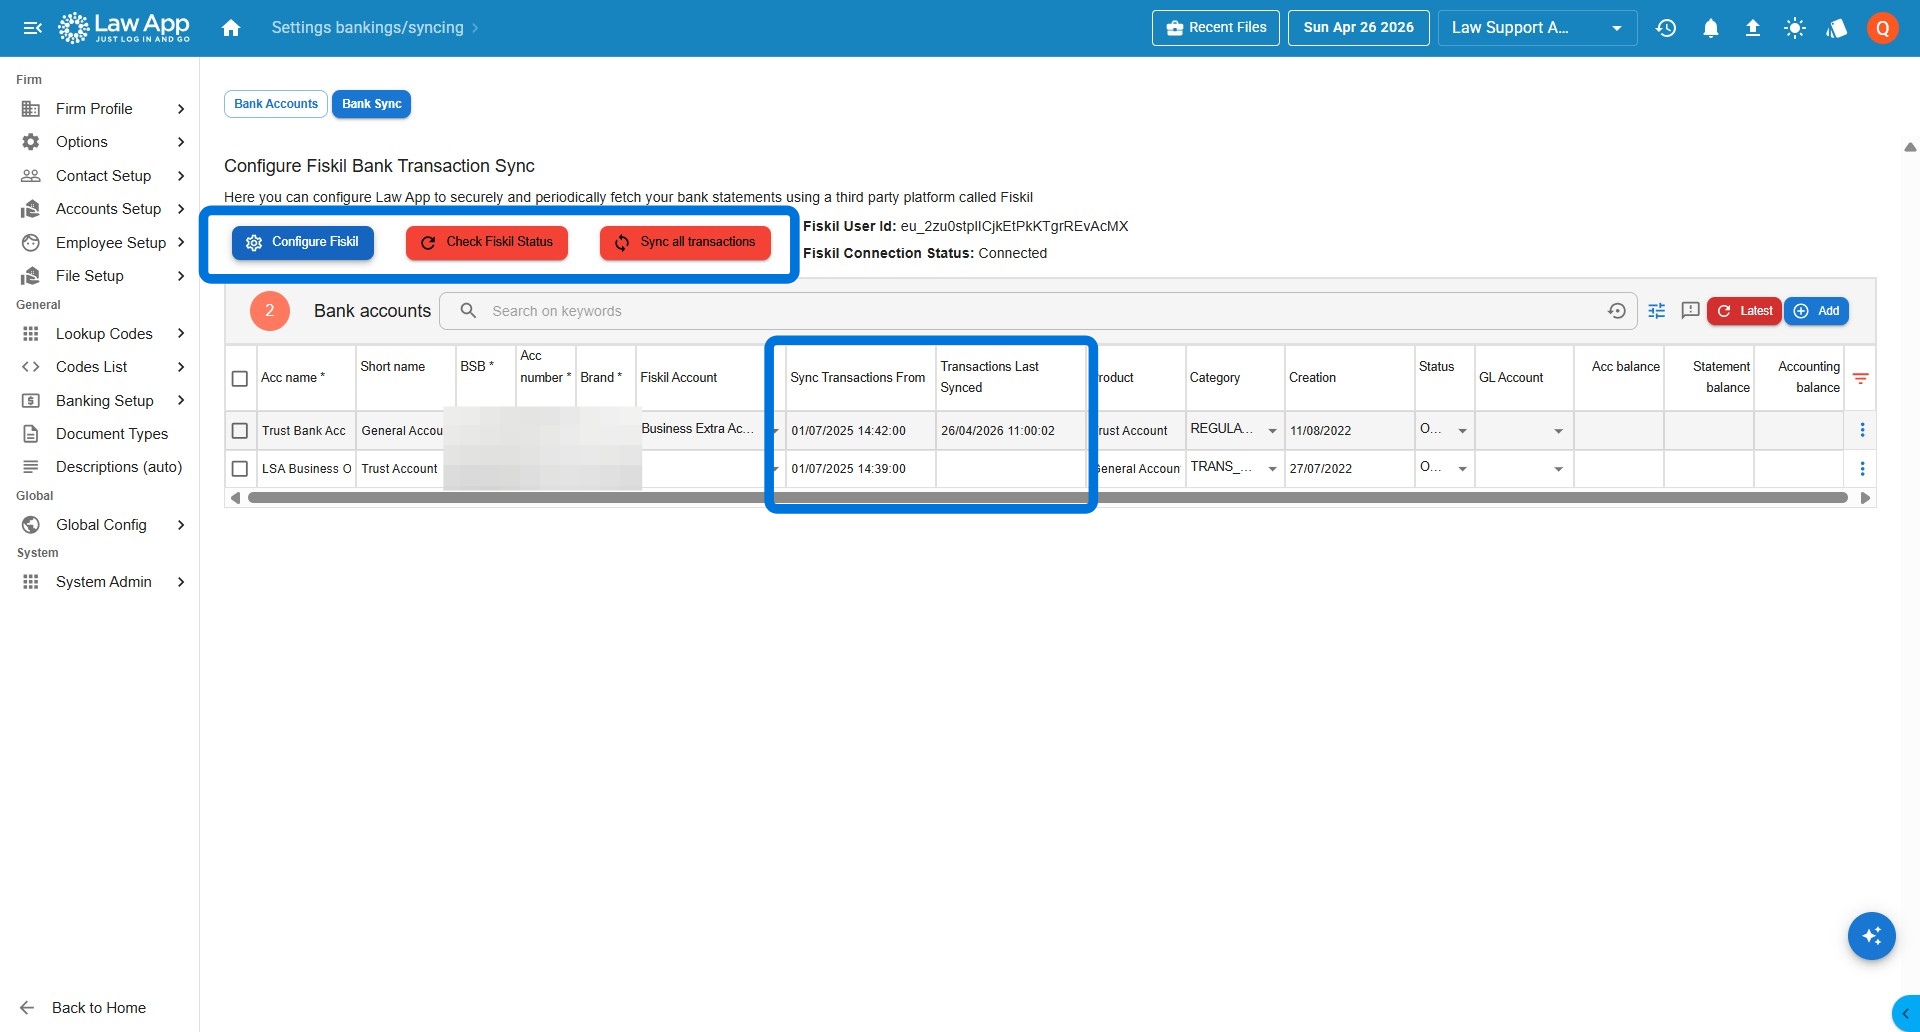Open the Law Support A... firm dropdown
Image resolution: width=1920 pixels, height=1032 pixels.
click(x=1537, y=28)
